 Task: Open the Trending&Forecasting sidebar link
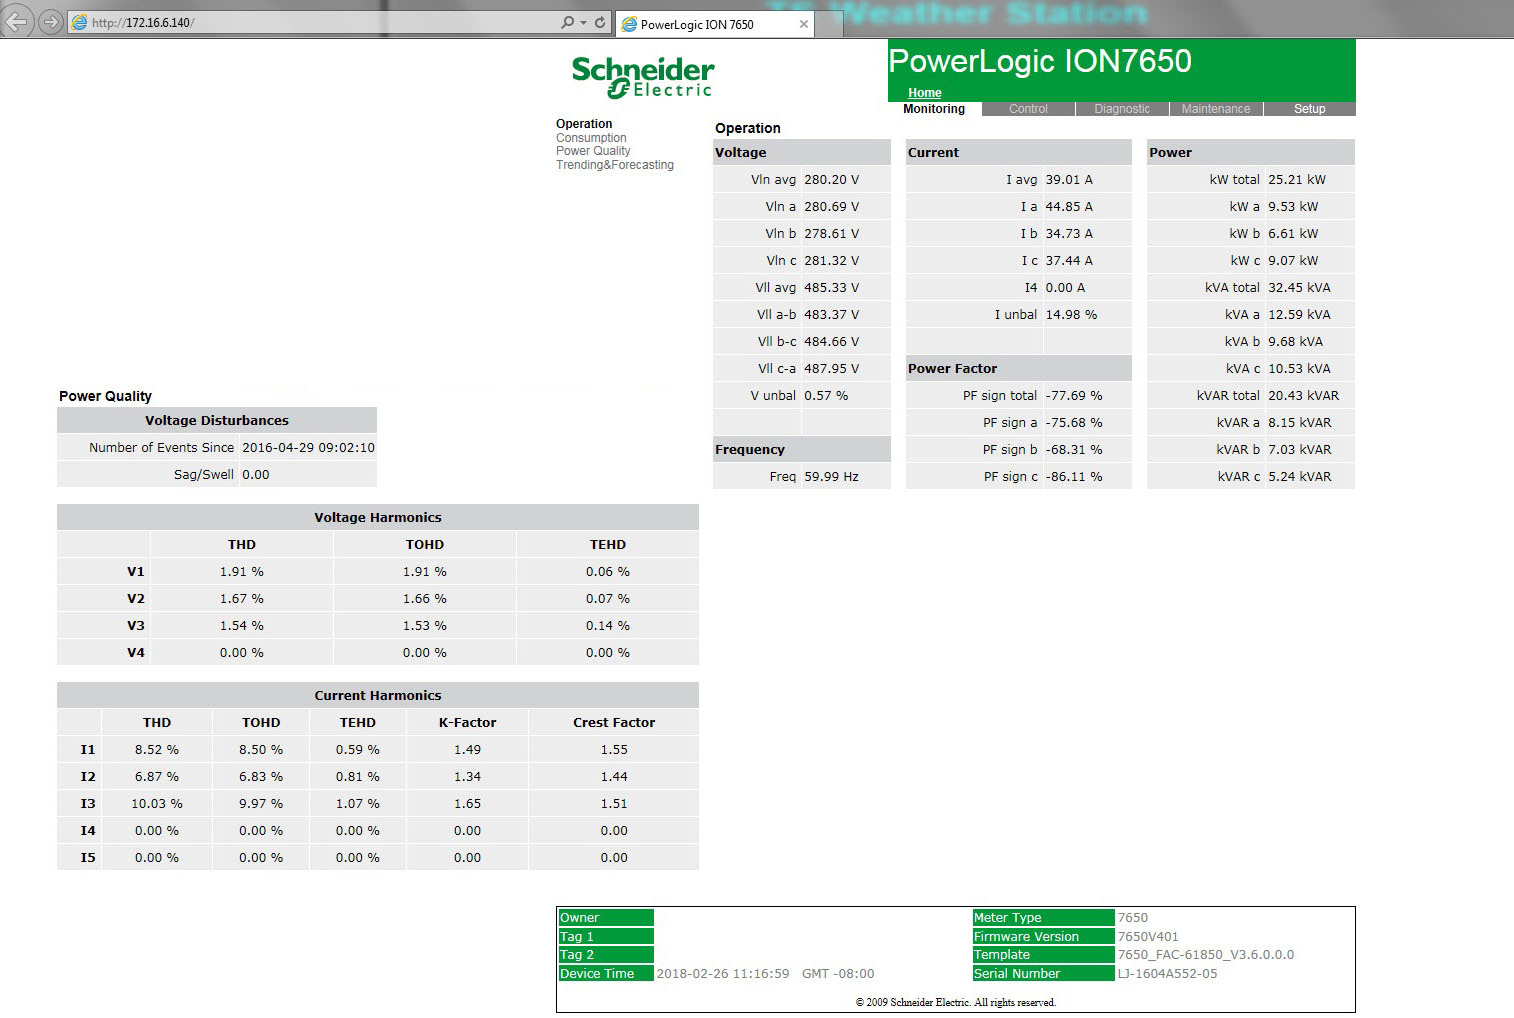point(615,165)
